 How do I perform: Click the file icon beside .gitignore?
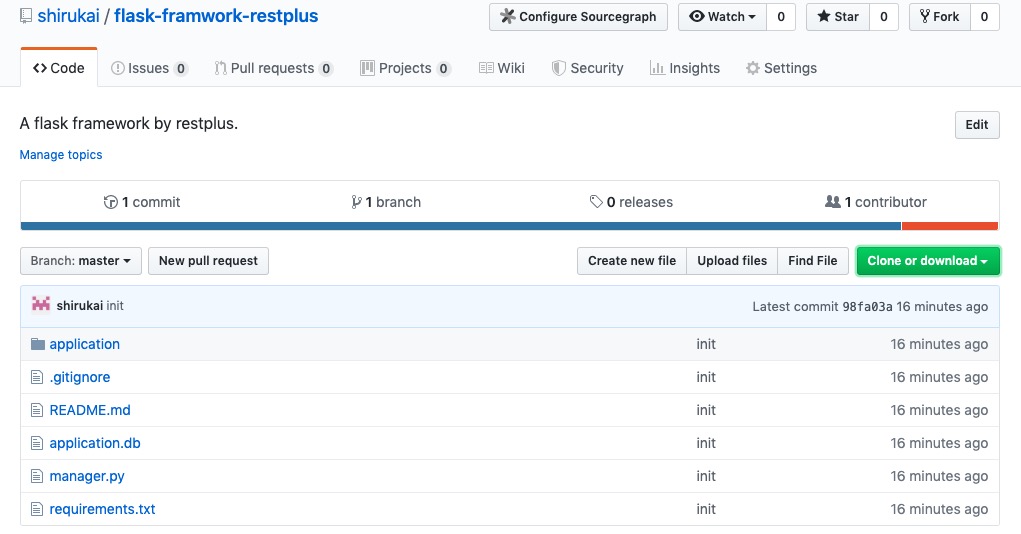click(37, 377)
